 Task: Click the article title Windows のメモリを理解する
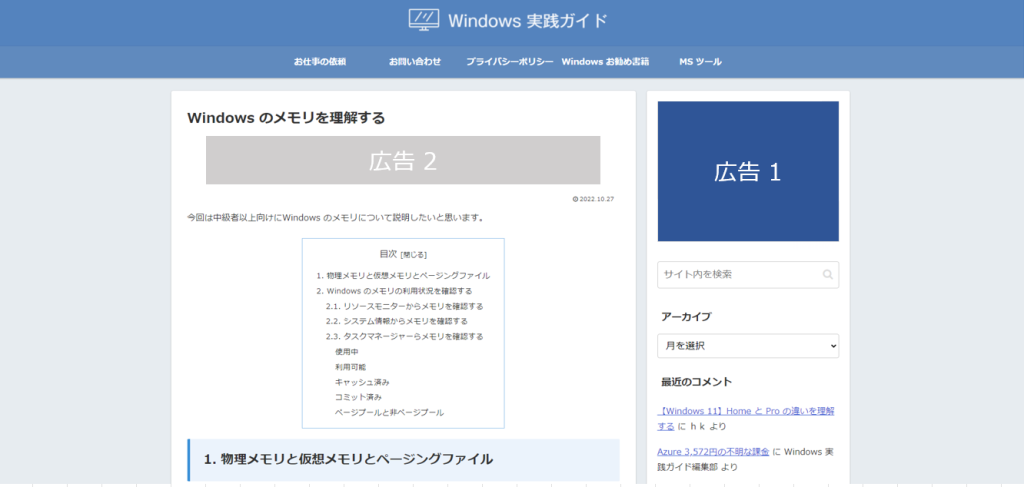click(x=286, y=118)
